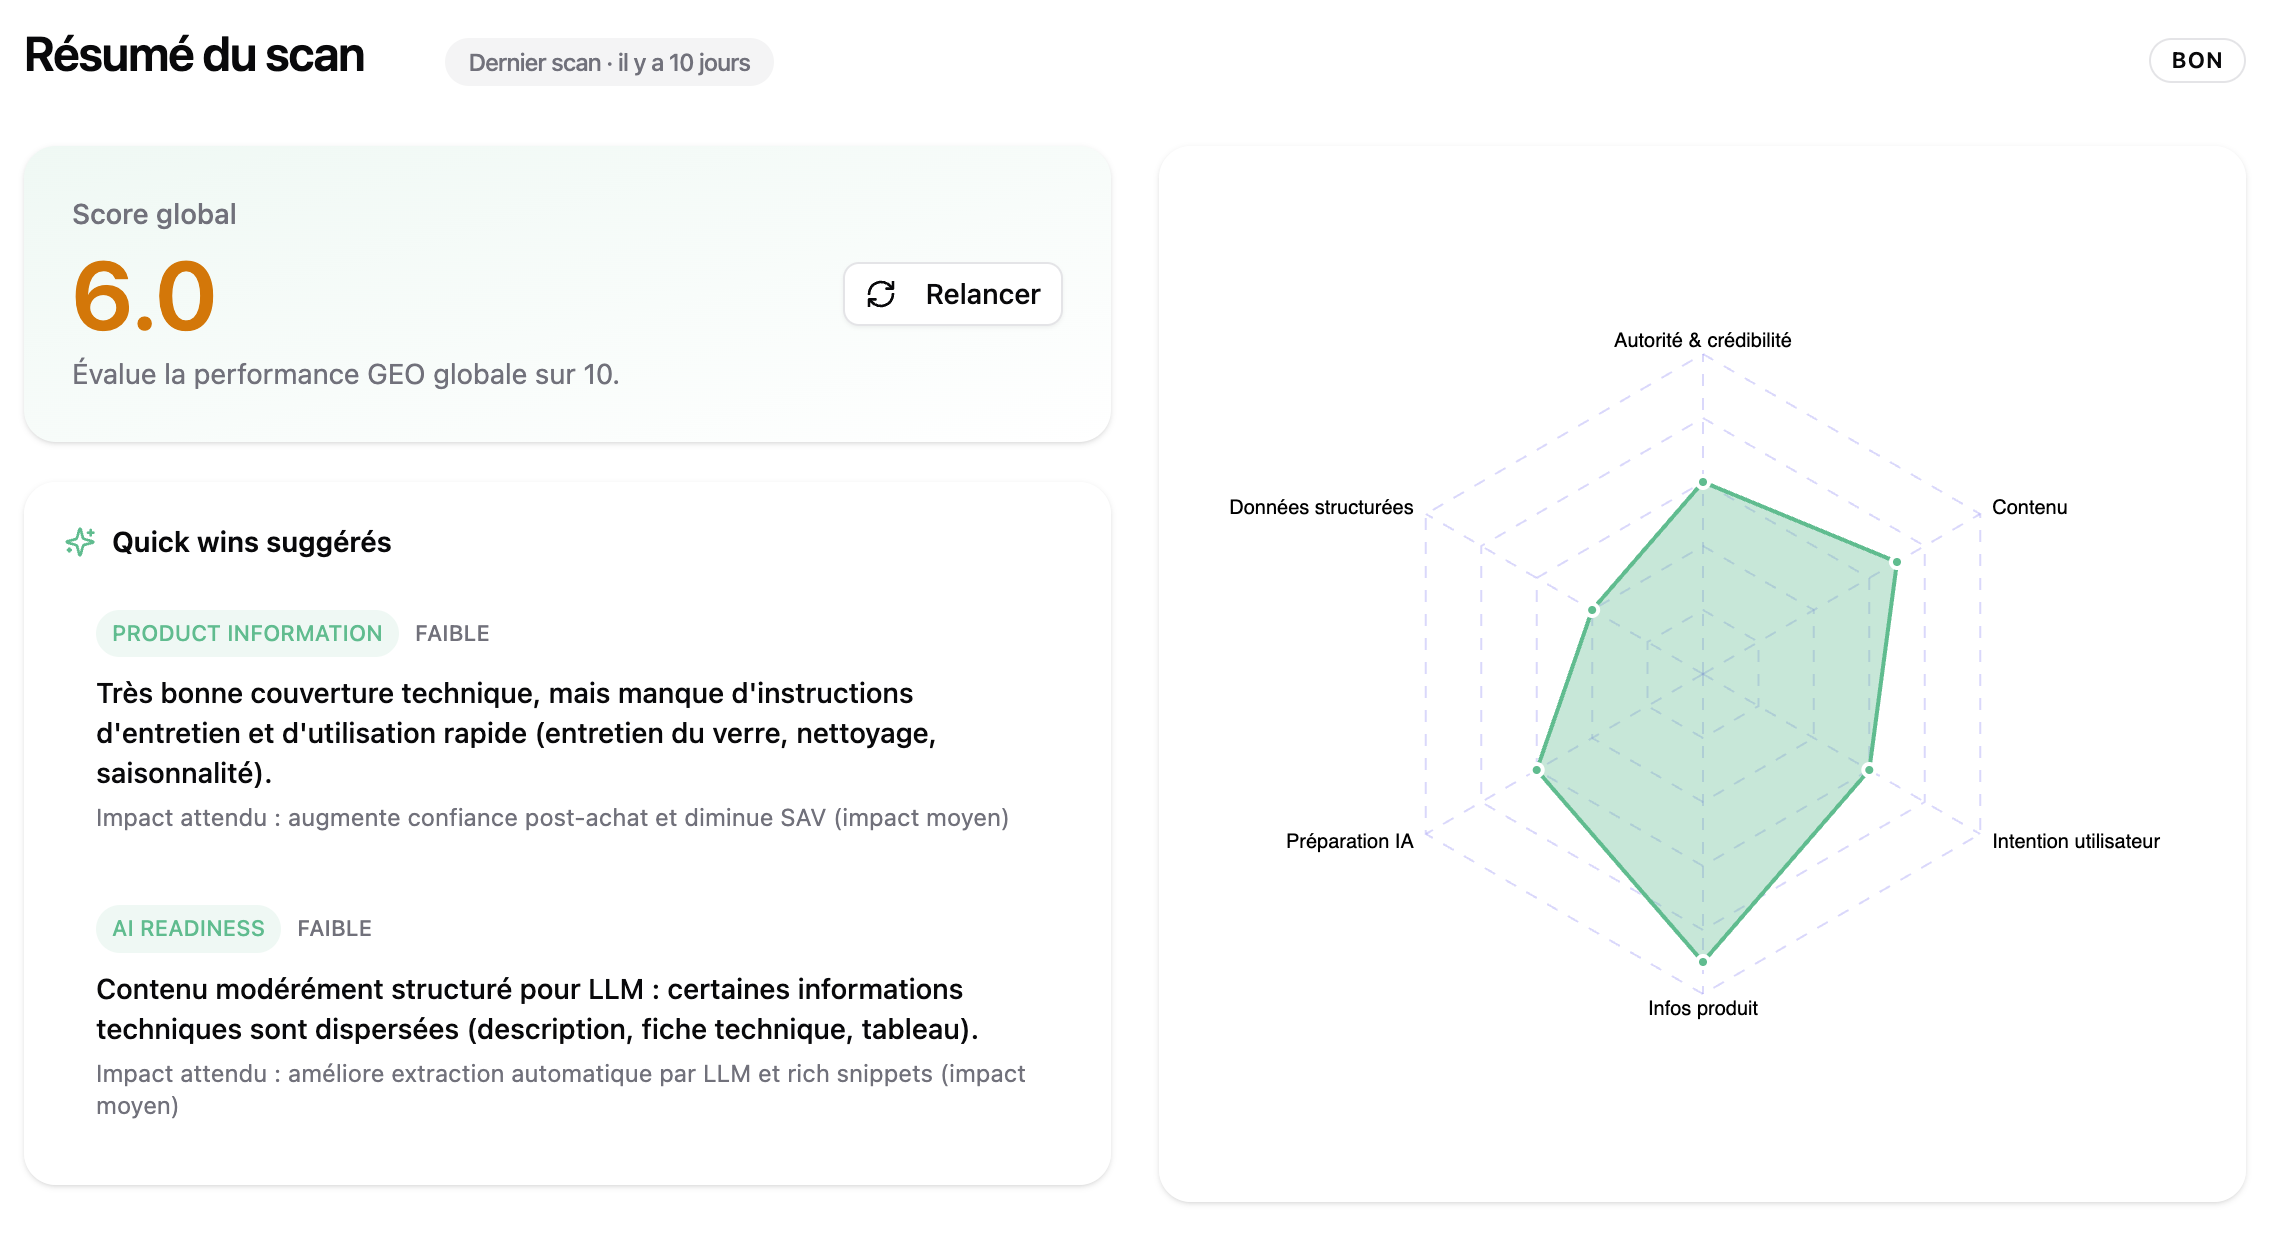Toggle the BON status pill
Screen dimensions: 2278x1242
pos(2196,60)
